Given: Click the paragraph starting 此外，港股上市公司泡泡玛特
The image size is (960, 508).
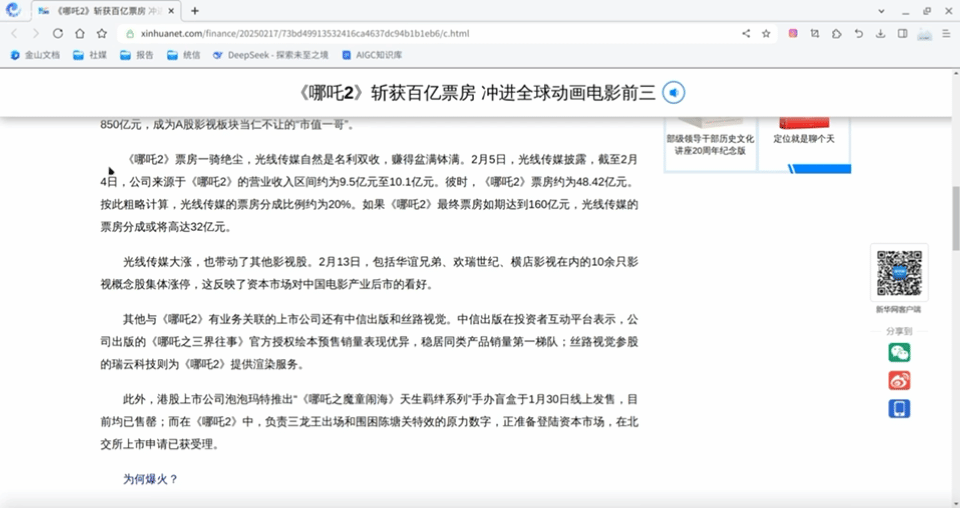Looking at the screenshot, I should pos(369,422).
